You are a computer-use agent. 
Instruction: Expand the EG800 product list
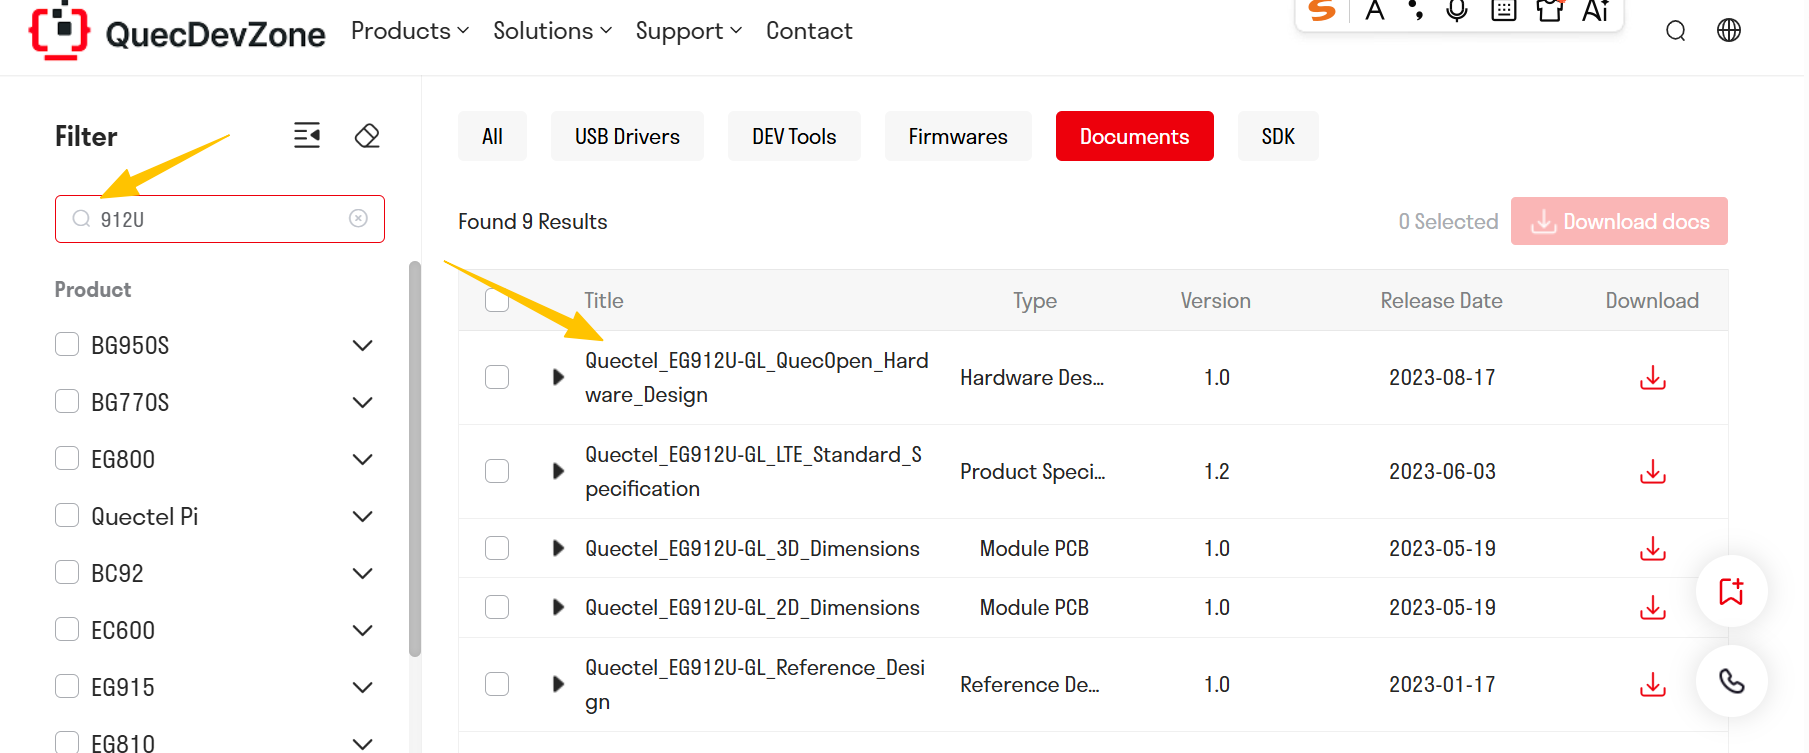coord(363,460)
